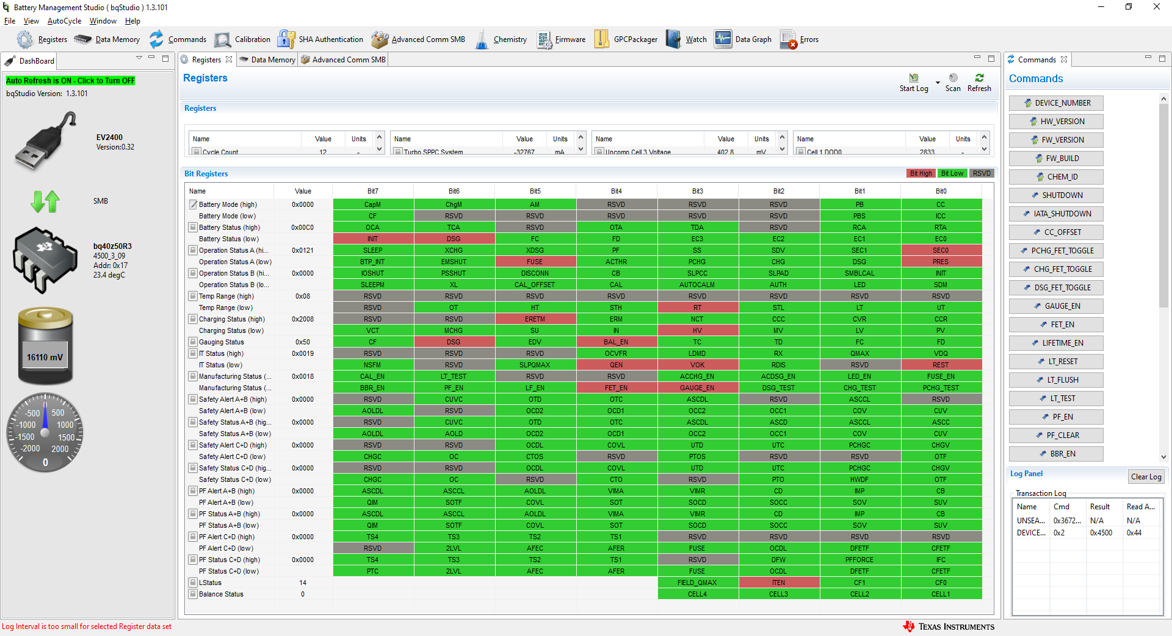The width and height of the screenshot is (1172, 636).
Task: Open the Firmware tool
Action: [561, 40]
